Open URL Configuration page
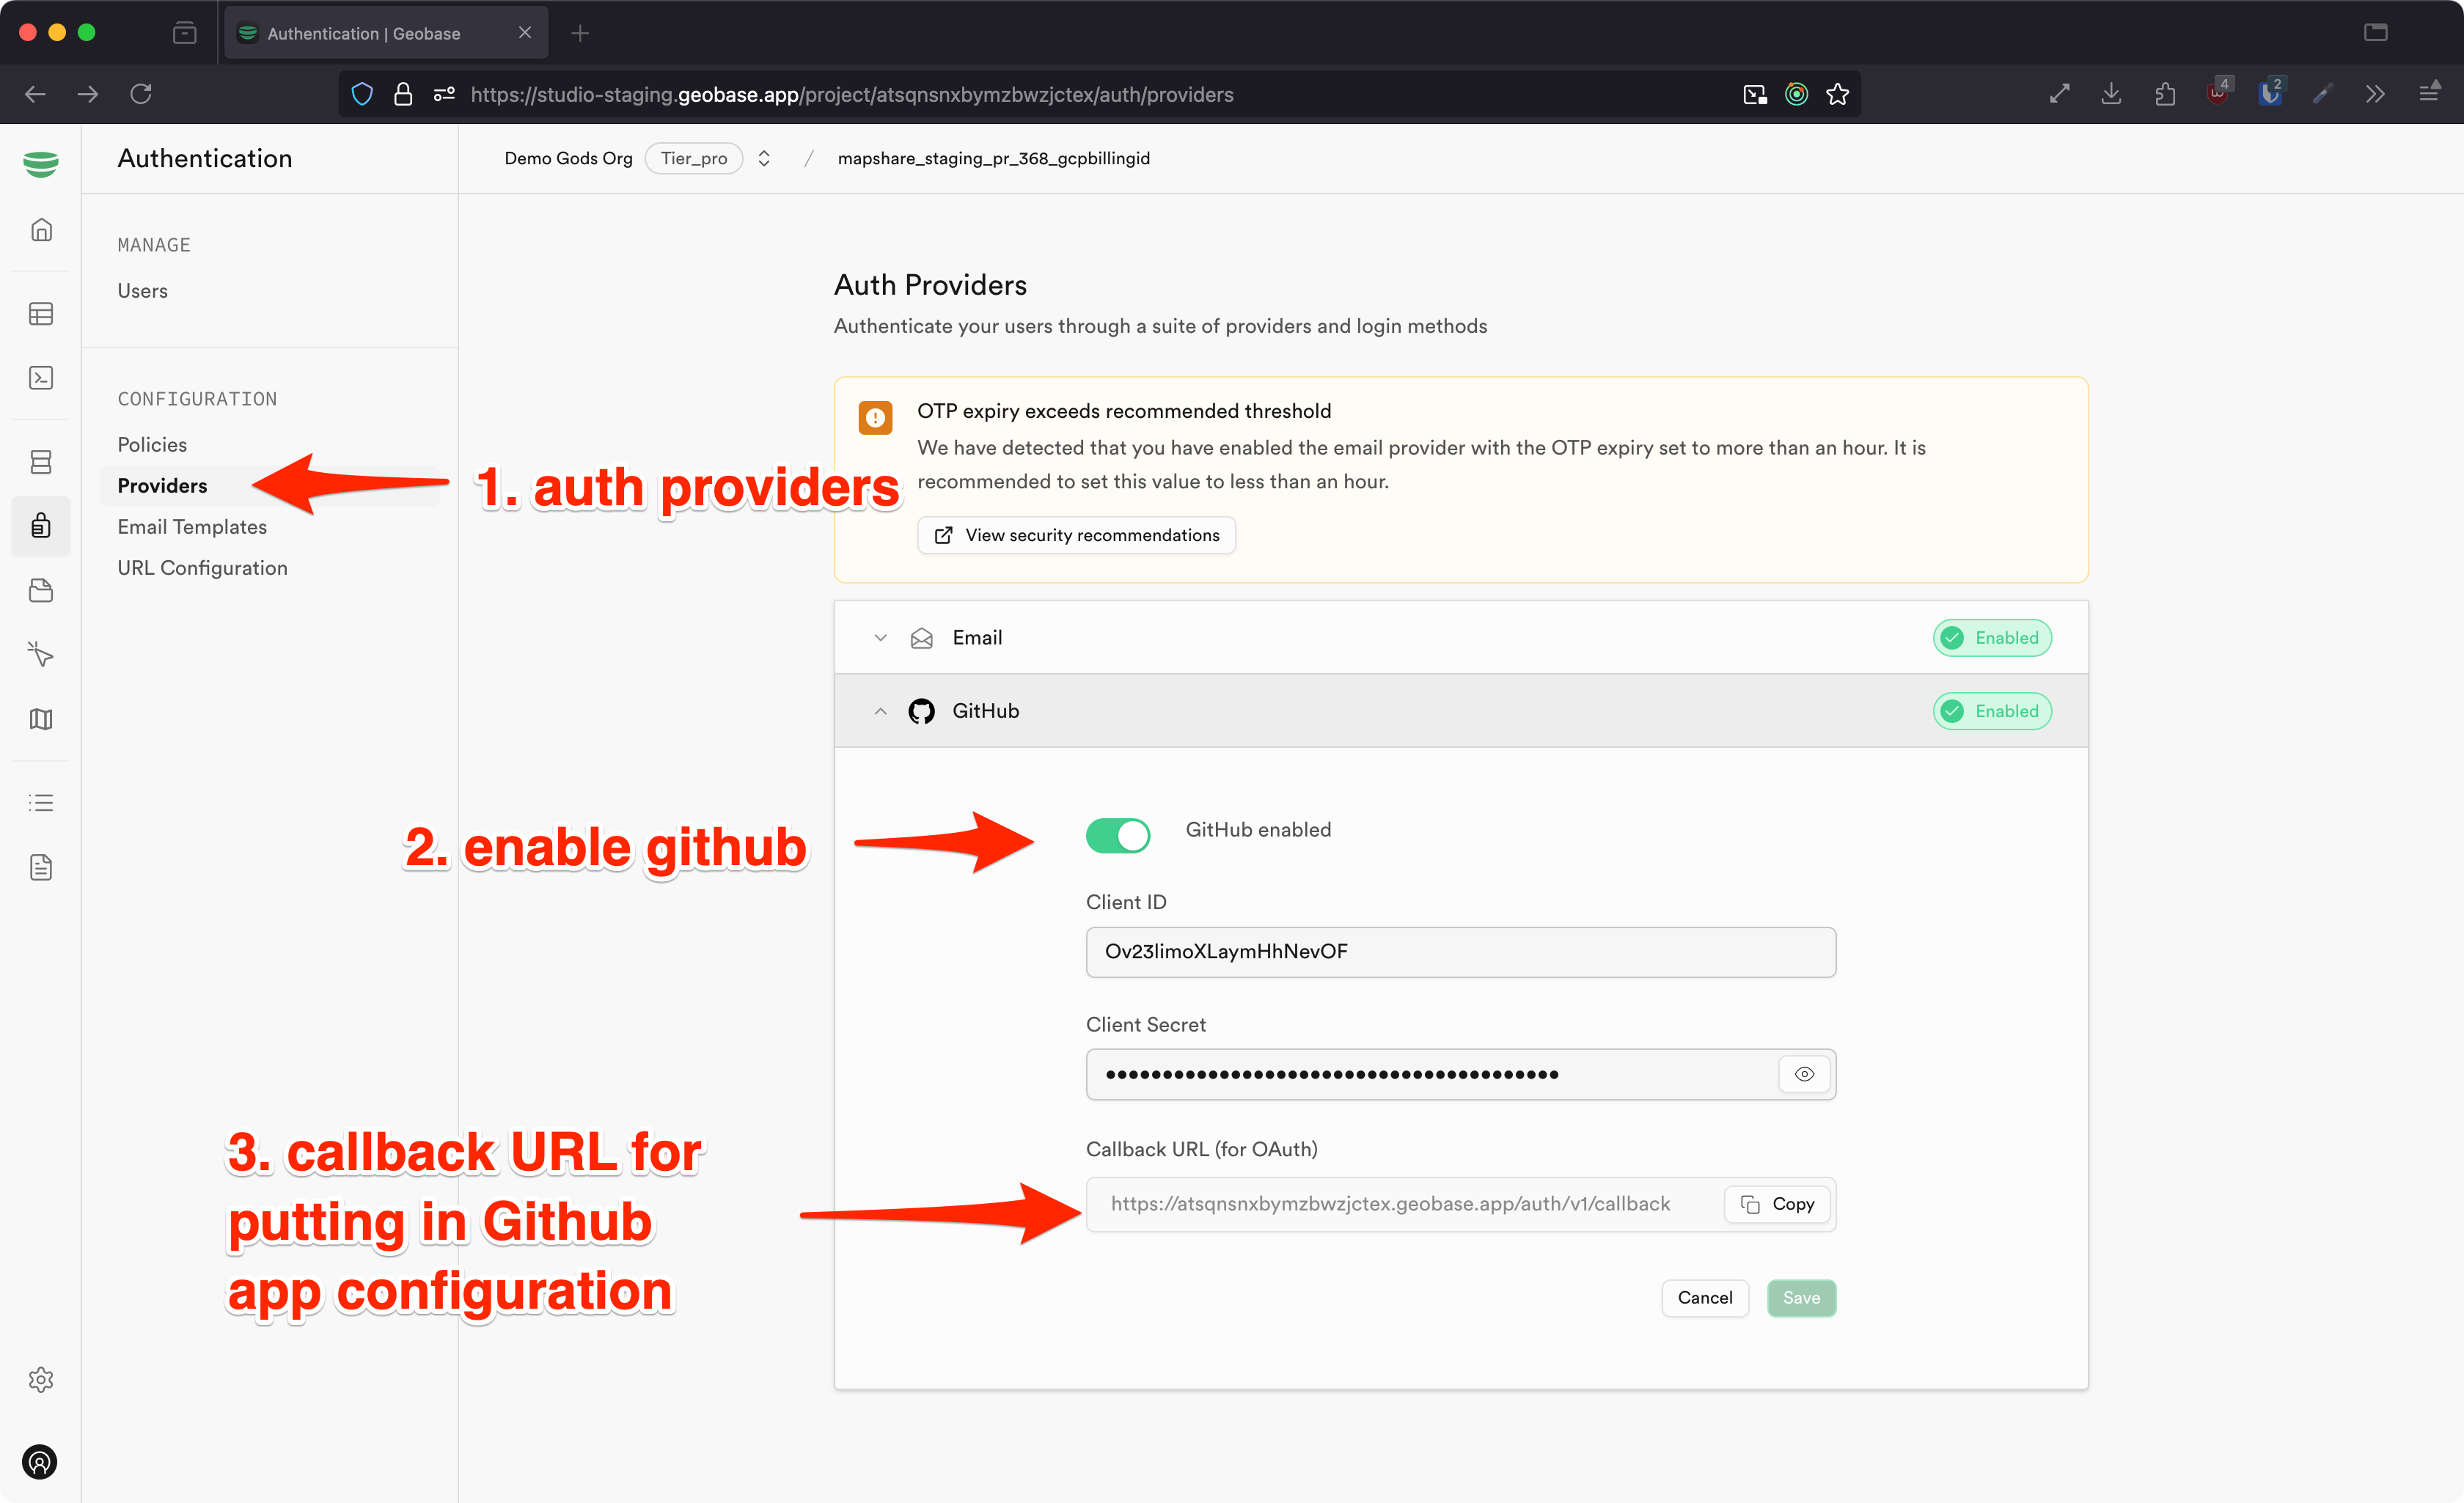This screenshot has width=2464, height=1503. 202,568
